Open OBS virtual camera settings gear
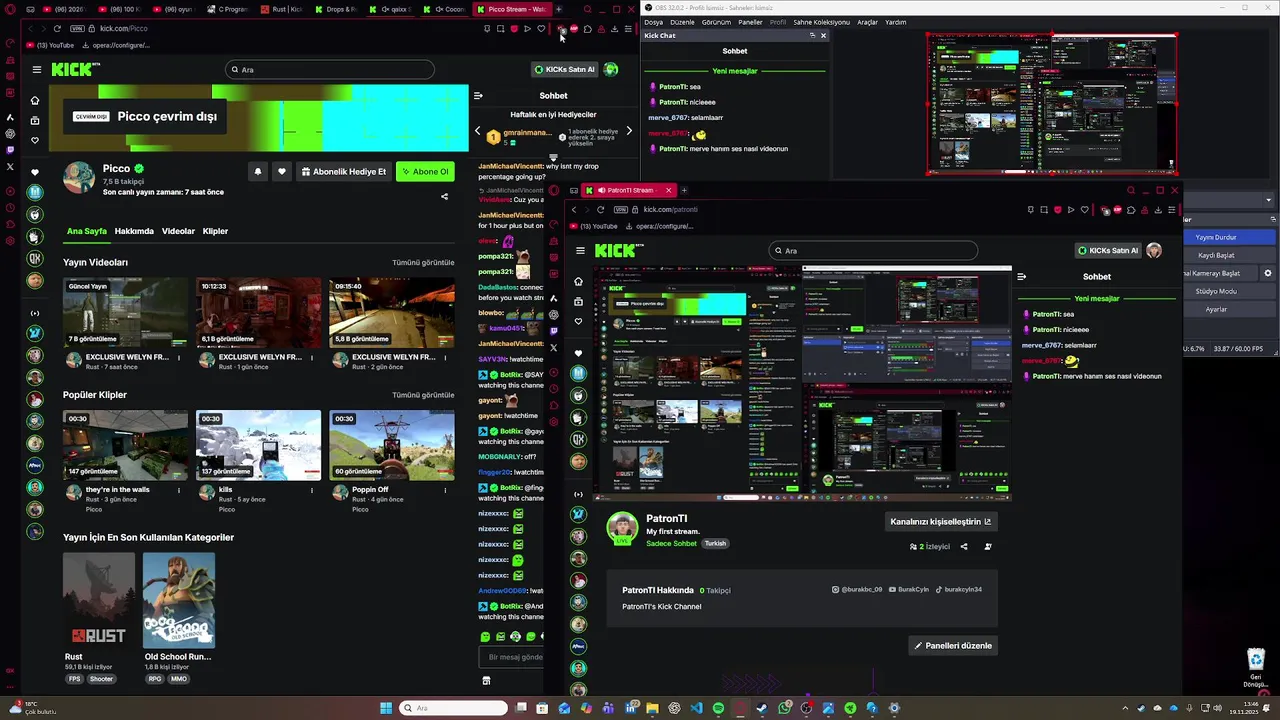 (1268, 273)
